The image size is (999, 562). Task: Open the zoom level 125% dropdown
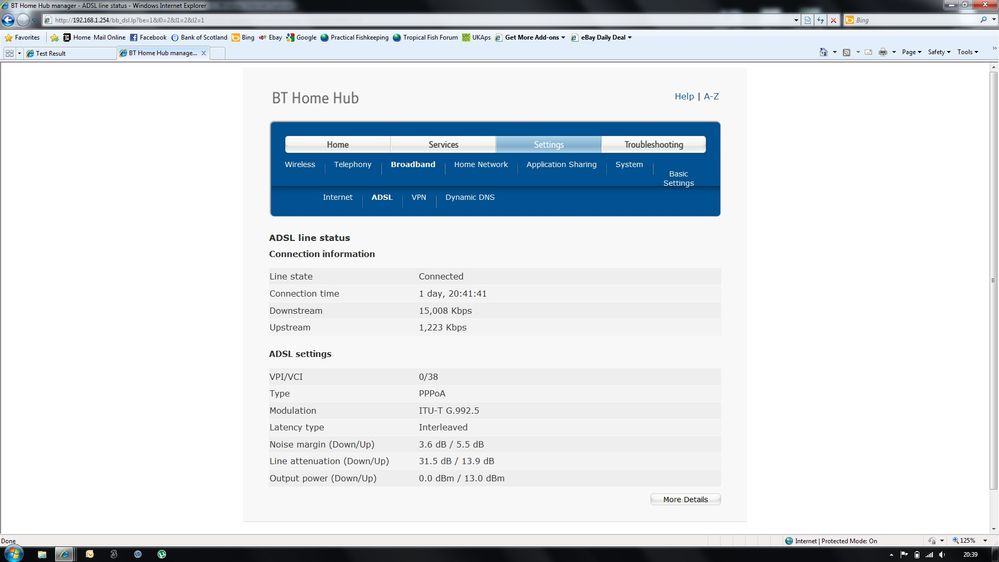tap(985, 541)
